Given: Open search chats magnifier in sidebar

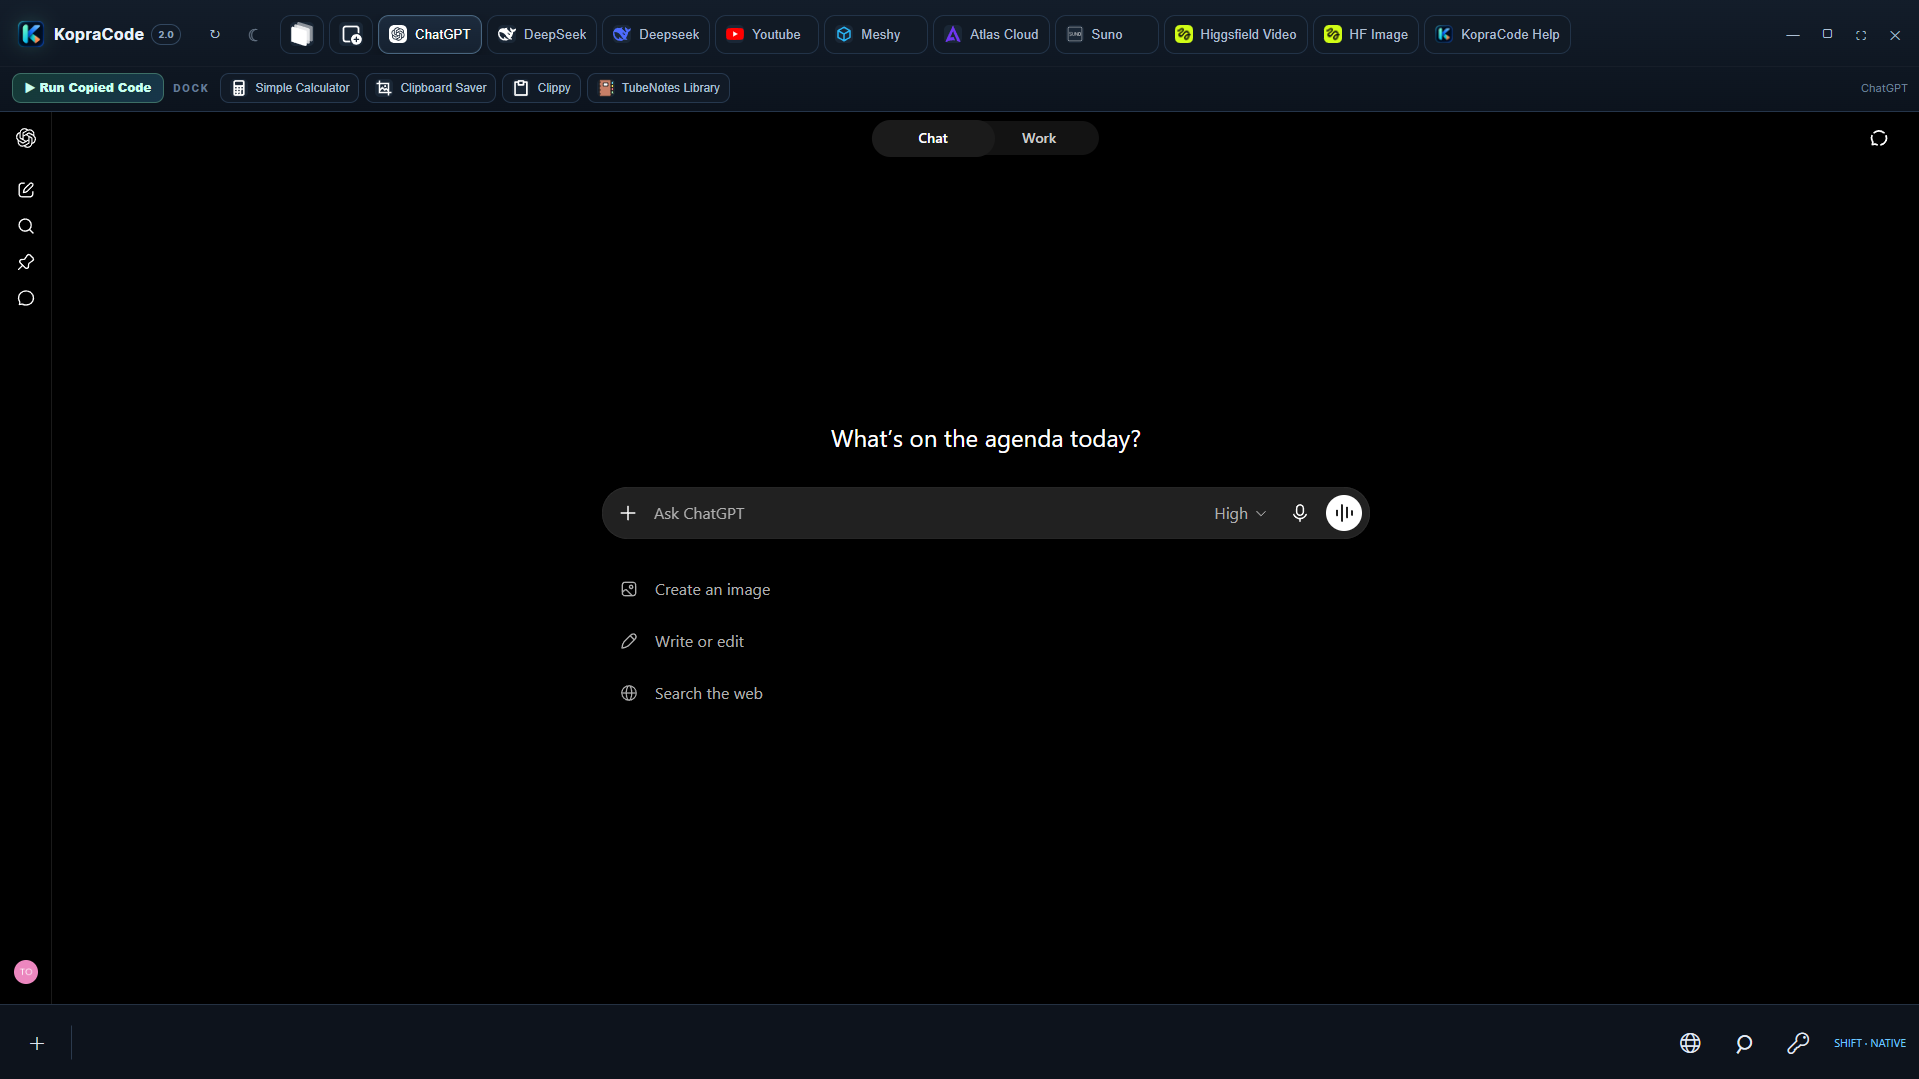Looking at the screenshot, I should pyautogui.click(x=26, y=226).
